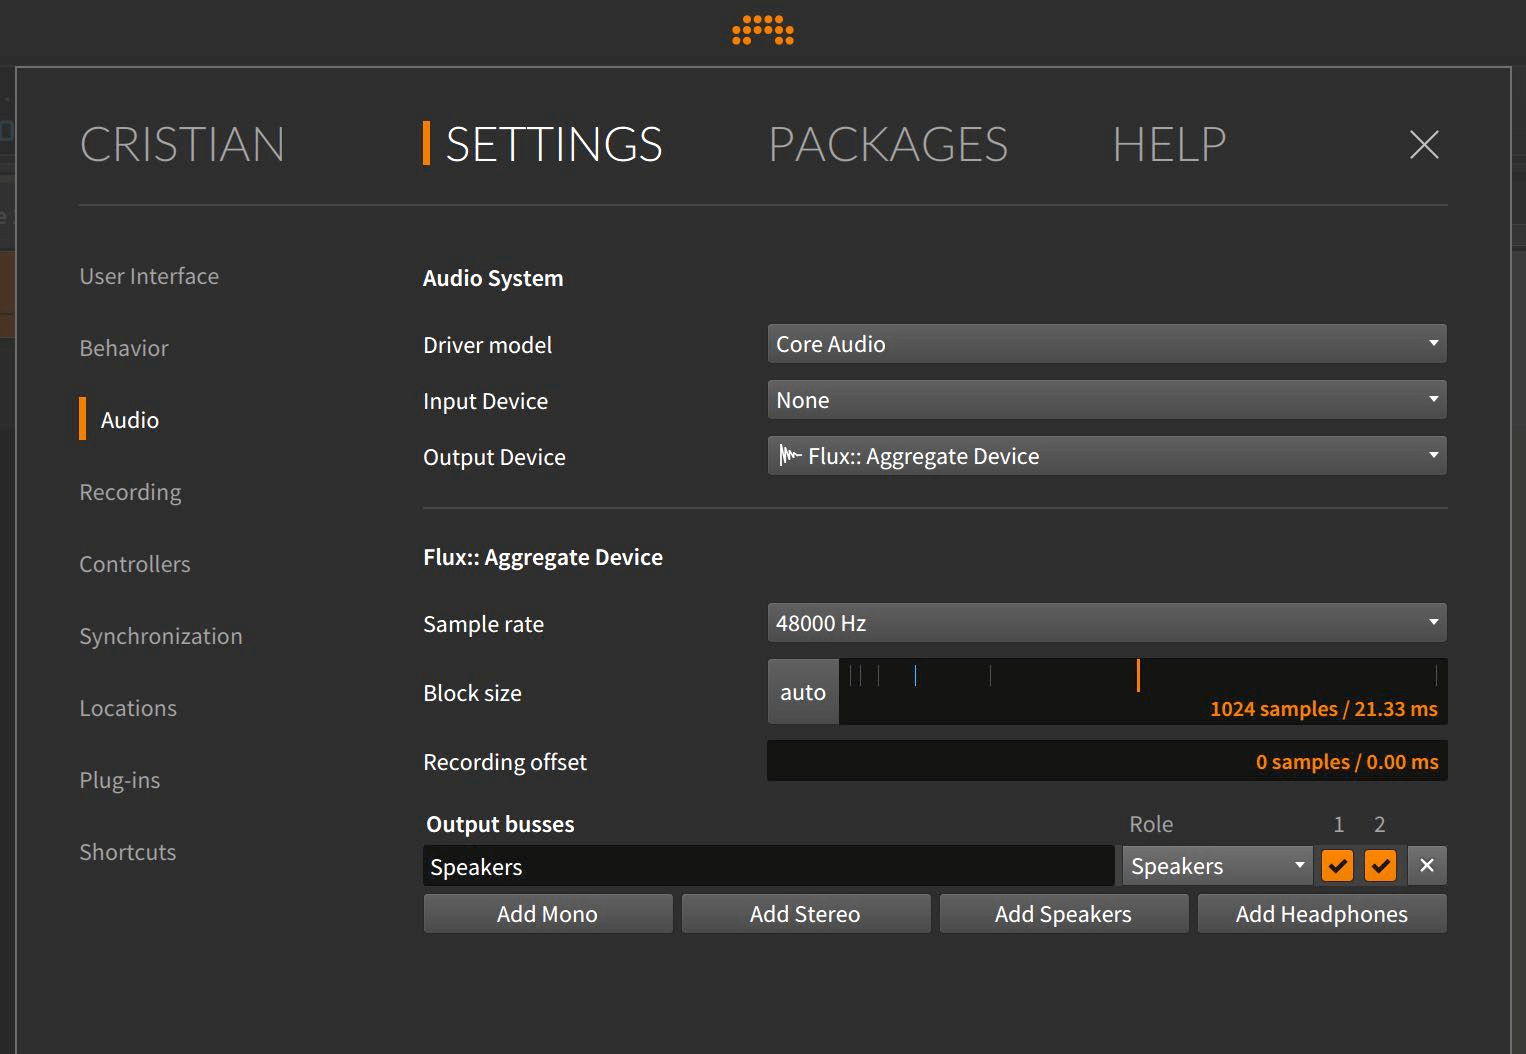The height and width of the screenshot is (1054, 1526).
Task: Switch to the PACKAGES tab
Action: [x=888, y=145]
